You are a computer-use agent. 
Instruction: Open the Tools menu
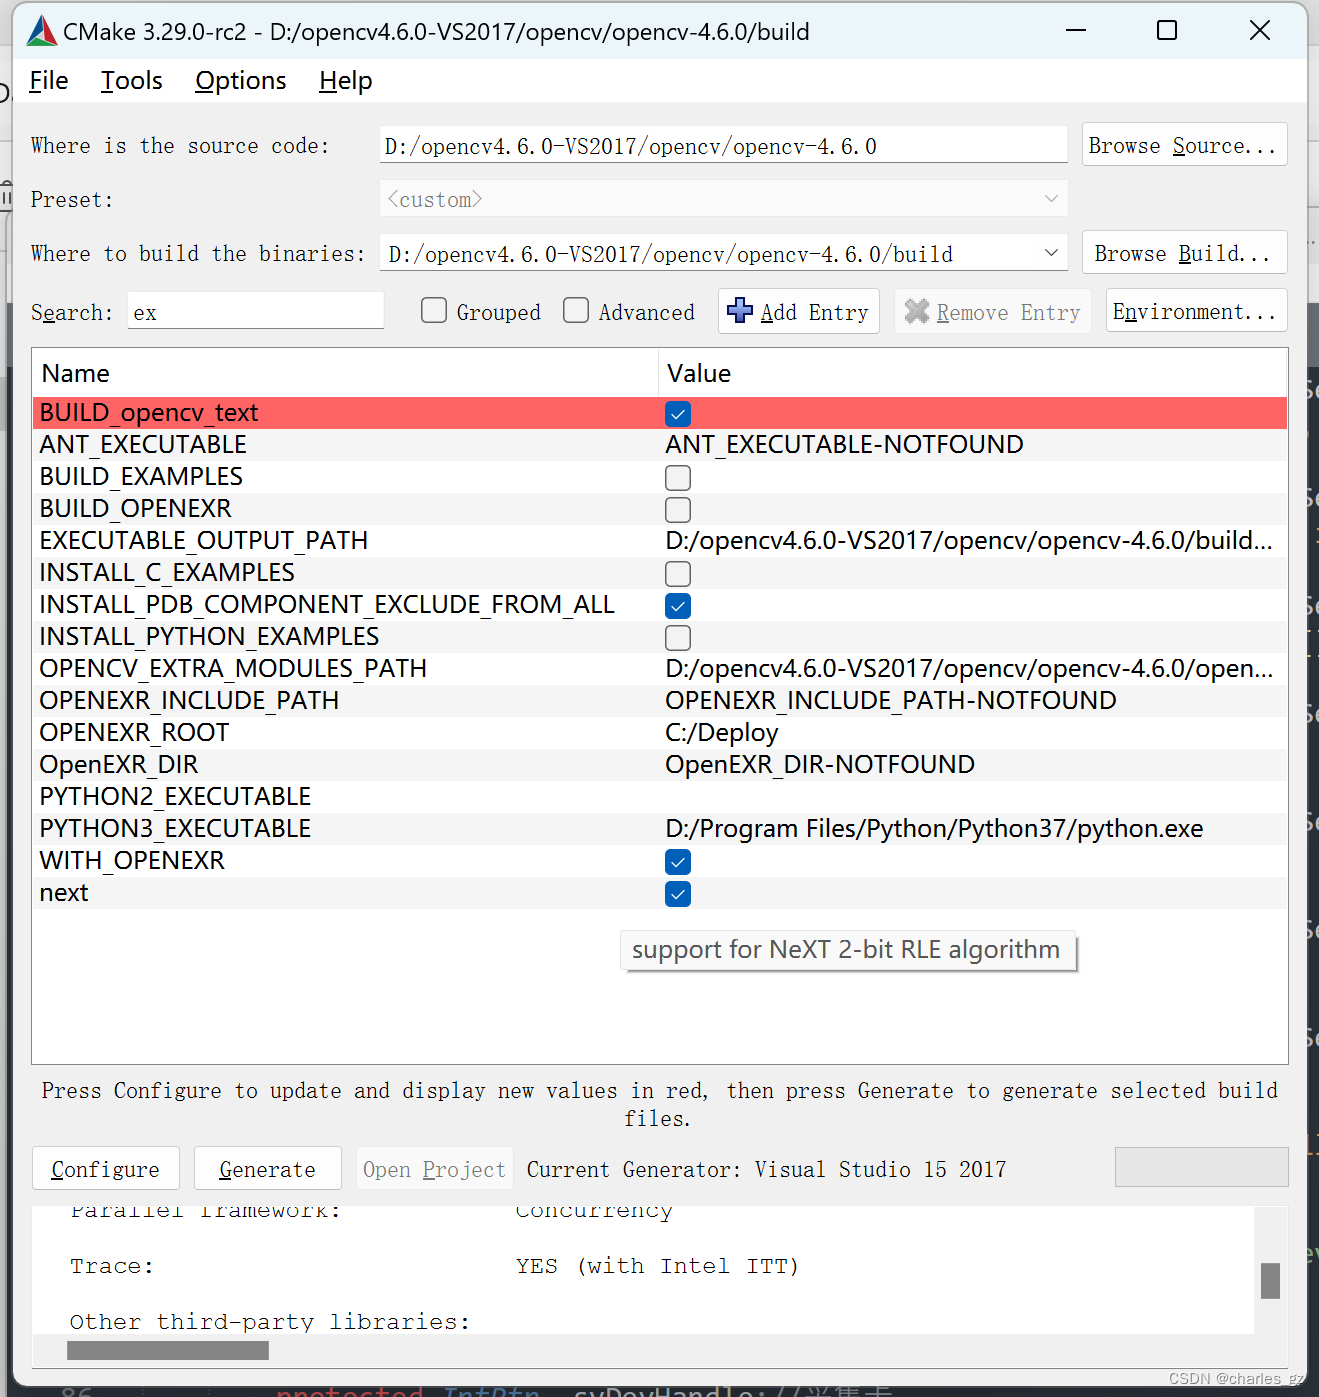[x=131, y=81]
